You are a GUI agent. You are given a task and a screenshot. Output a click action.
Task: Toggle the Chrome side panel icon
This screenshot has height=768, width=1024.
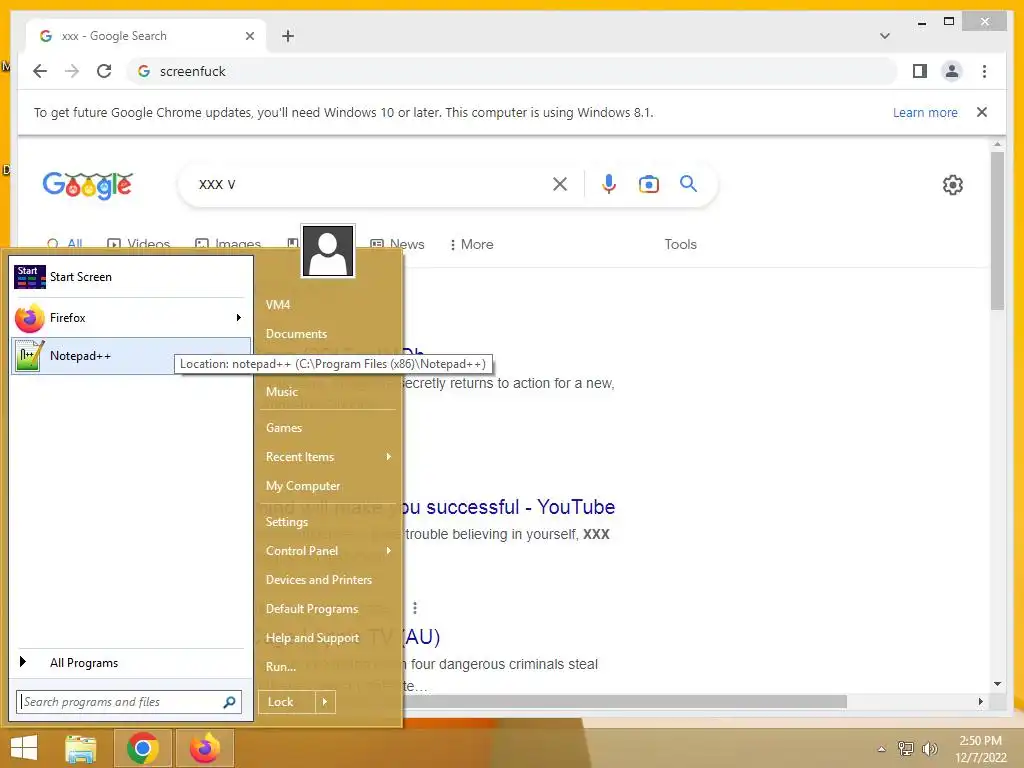click(x=920, y=71)
